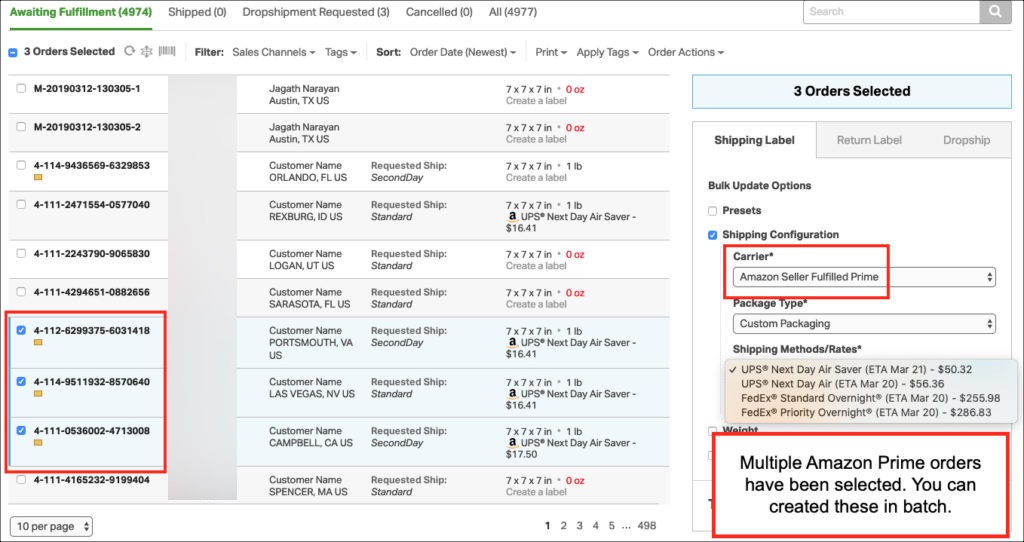Go to page 2 of orders
Image resolution: width=1024 pixels, height=542 pixels.
tap(564, 526)
